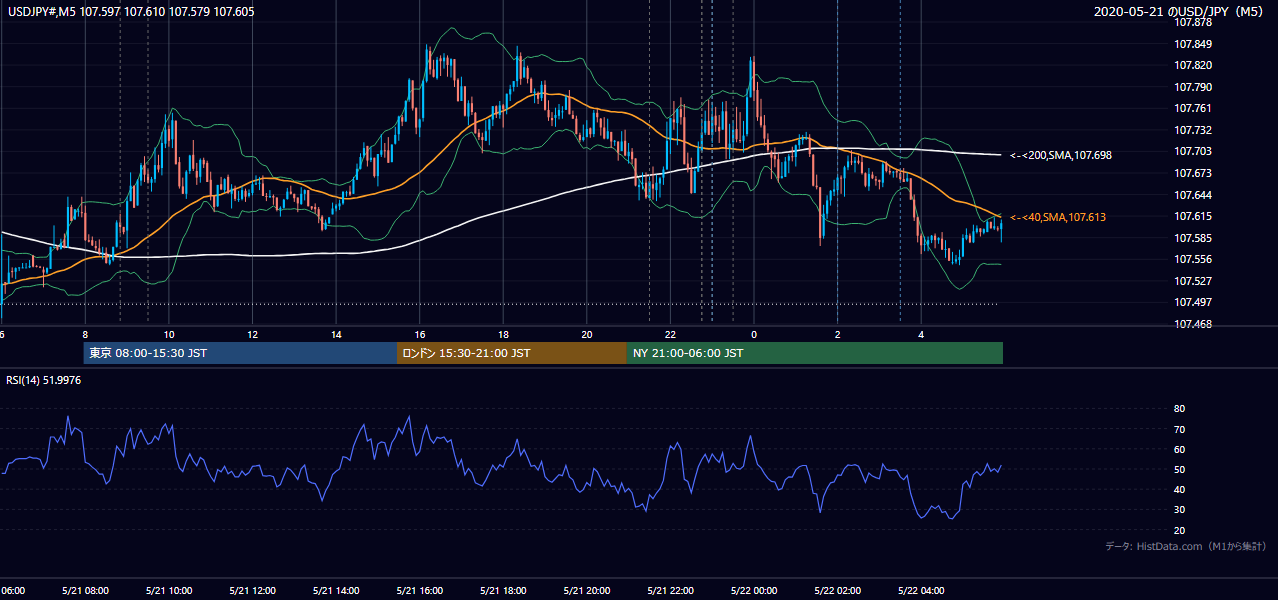
Task: Click price axis value 107.790
Action: pos(1194,87)
